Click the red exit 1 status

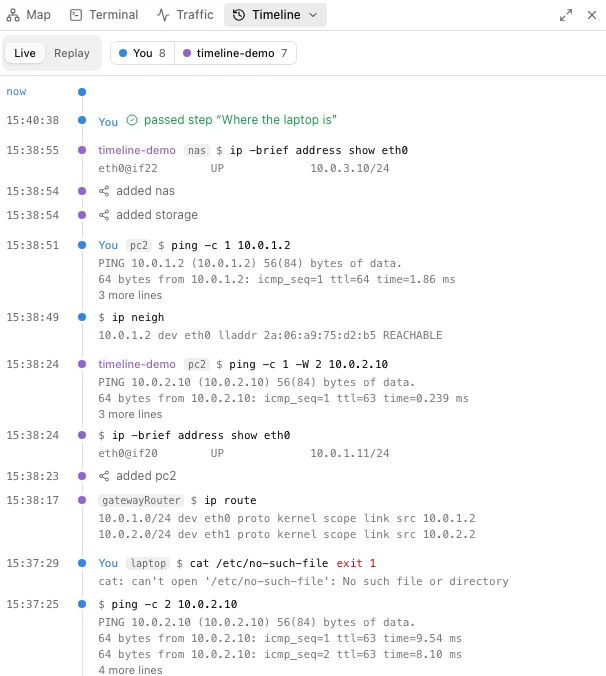pos(356,563)
